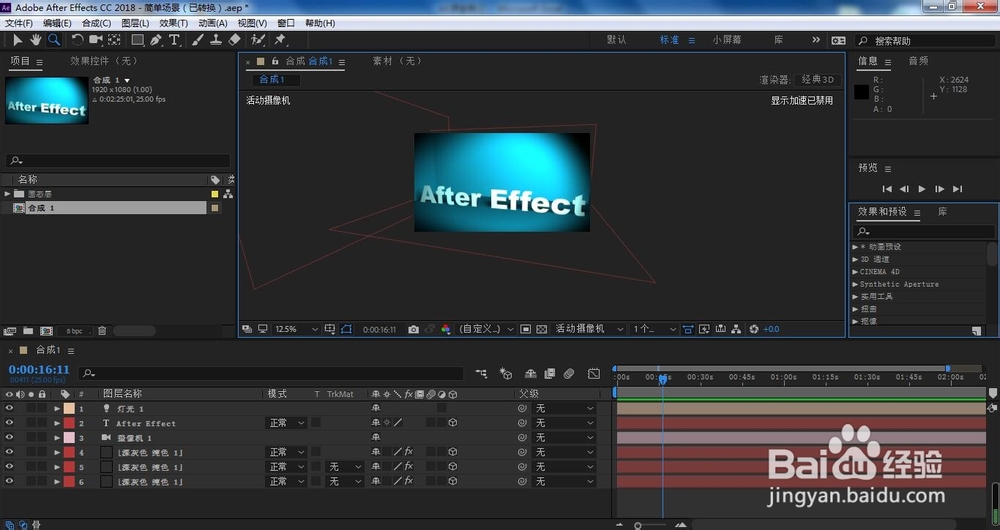
Task: Select the Selection arrow tool
Action: click(x=17, y=40)
